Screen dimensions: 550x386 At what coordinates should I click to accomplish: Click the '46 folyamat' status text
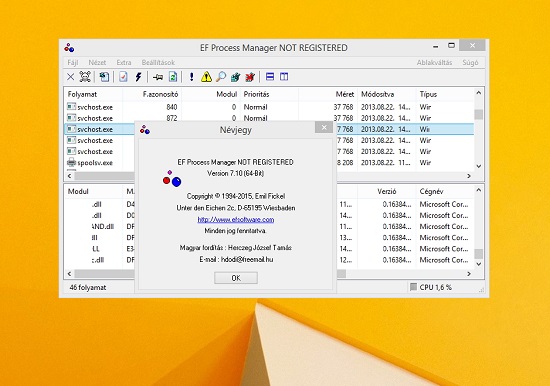click(88, 287)
